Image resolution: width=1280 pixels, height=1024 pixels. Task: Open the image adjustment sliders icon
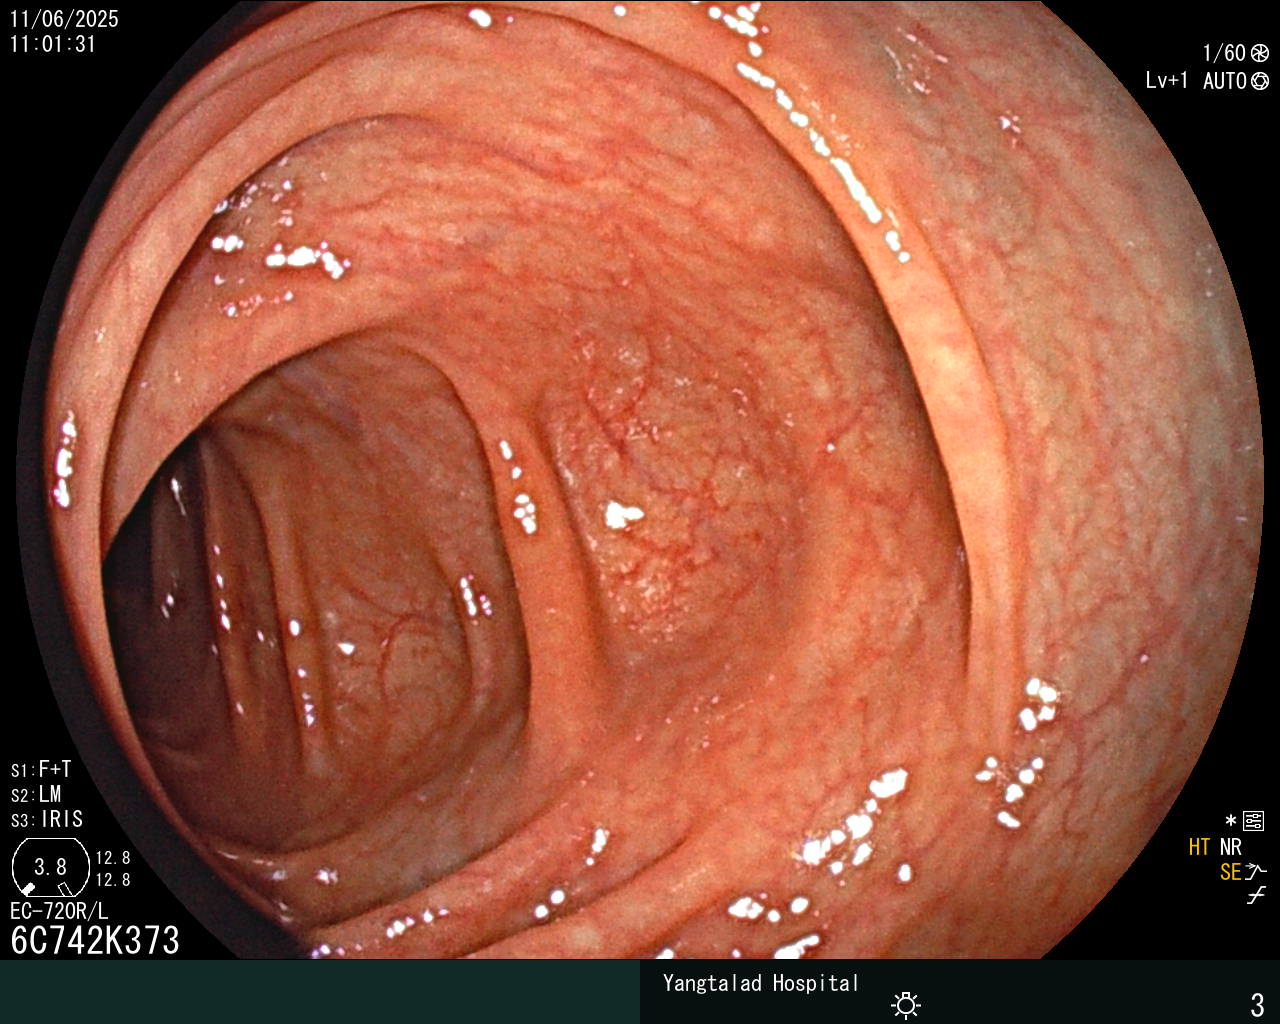[x=1253, y=821]
